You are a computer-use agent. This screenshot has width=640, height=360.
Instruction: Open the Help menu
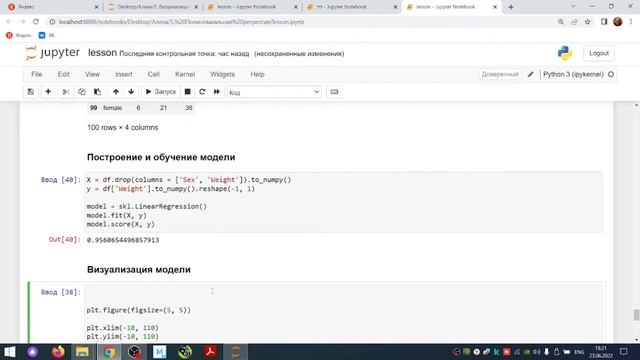tap(257, 74)
